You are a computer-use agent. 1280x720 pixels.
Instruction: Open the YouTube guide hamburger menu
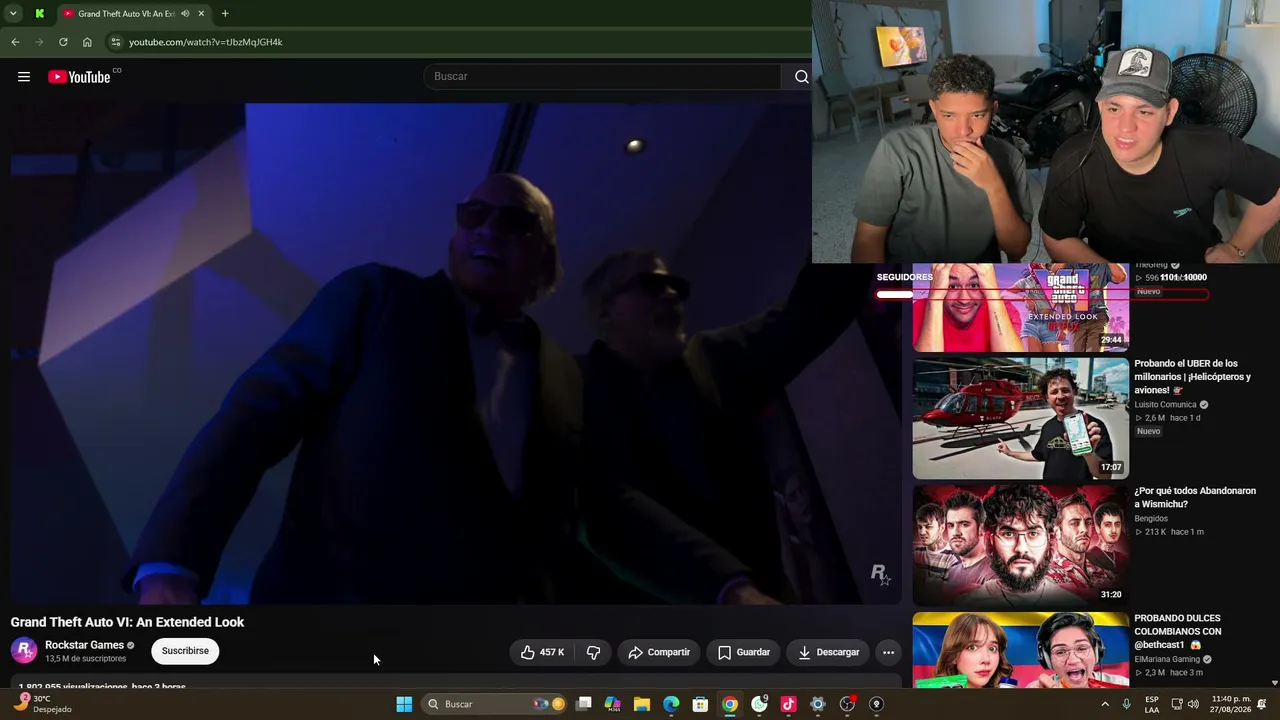click(24, 77)
